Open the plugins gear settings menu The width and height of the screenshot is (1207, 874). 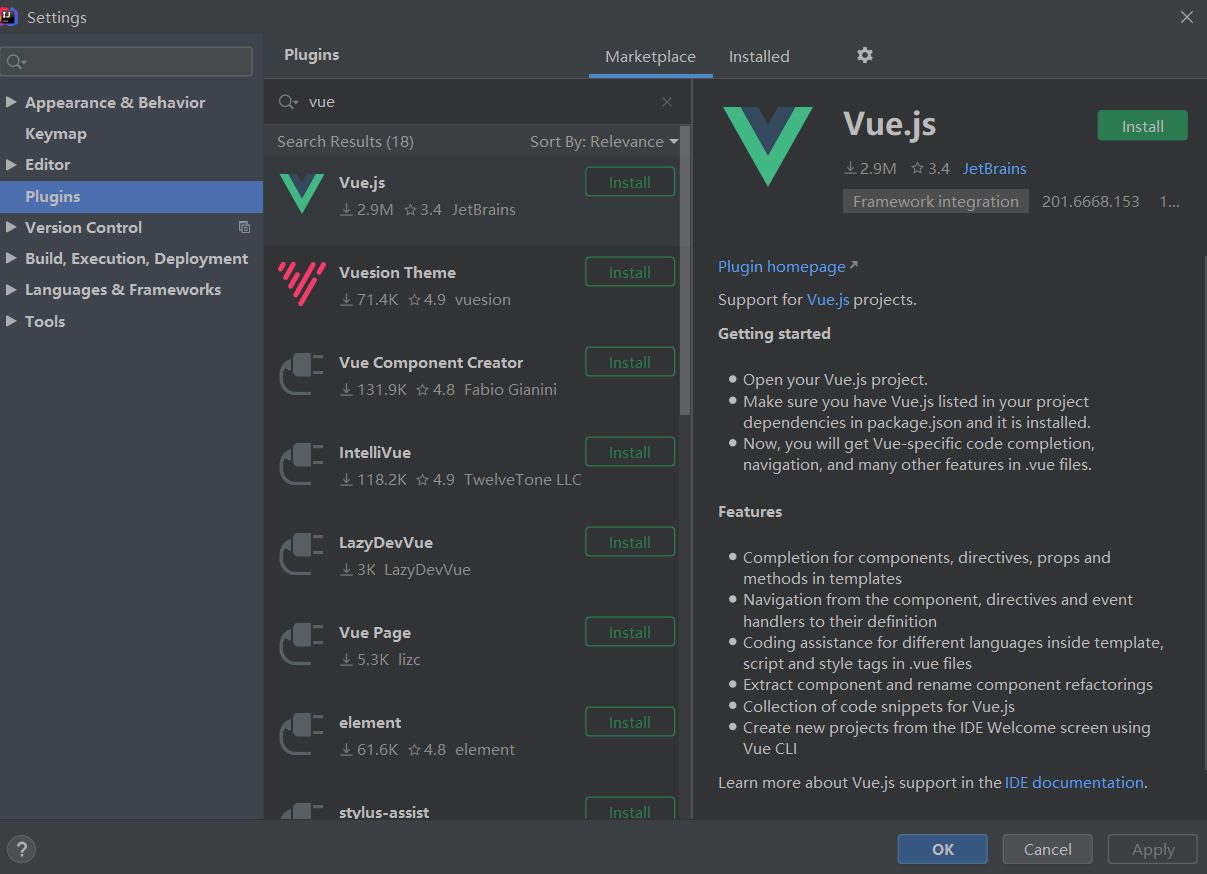click(865, 55)
